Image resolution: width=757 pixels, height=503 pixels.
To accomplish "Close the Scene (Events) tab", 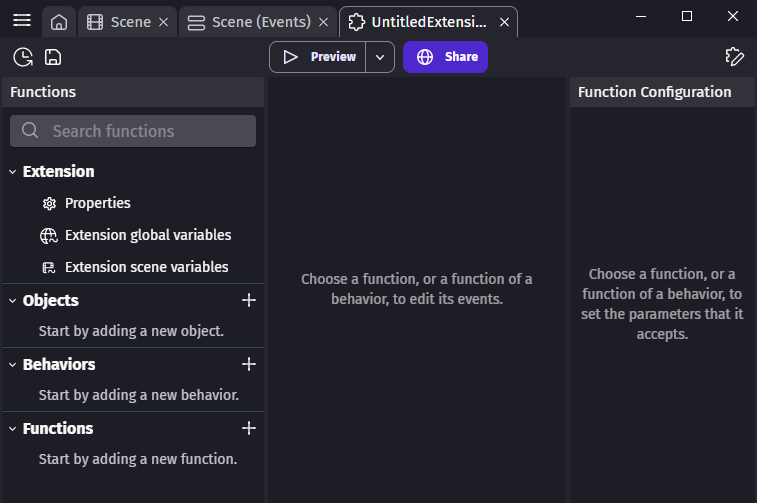I will point(323,22).
